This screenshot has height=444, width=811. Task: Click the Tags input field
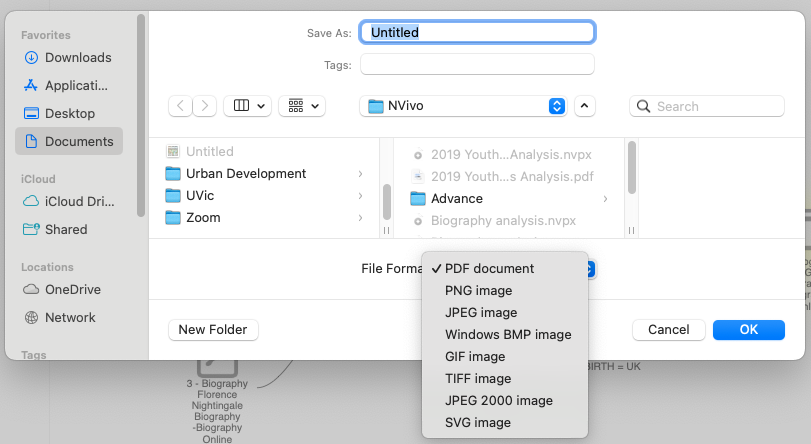477,65
